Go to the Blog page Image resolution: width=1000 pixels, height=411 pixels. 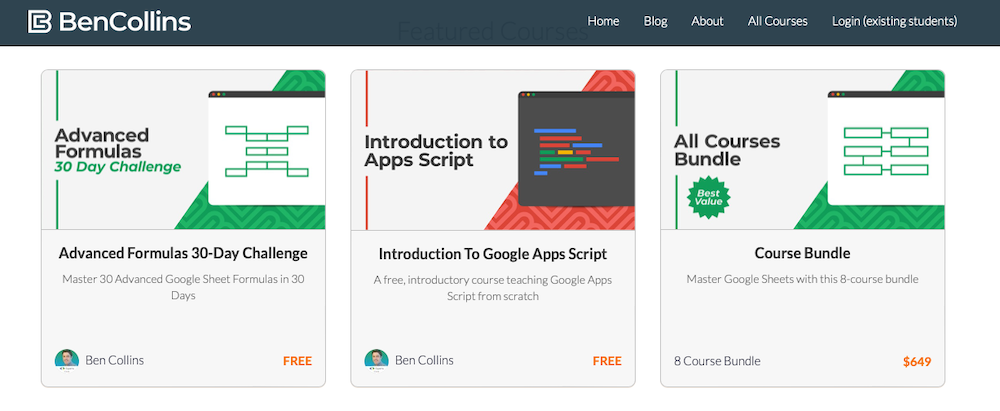tap(655, 21)
